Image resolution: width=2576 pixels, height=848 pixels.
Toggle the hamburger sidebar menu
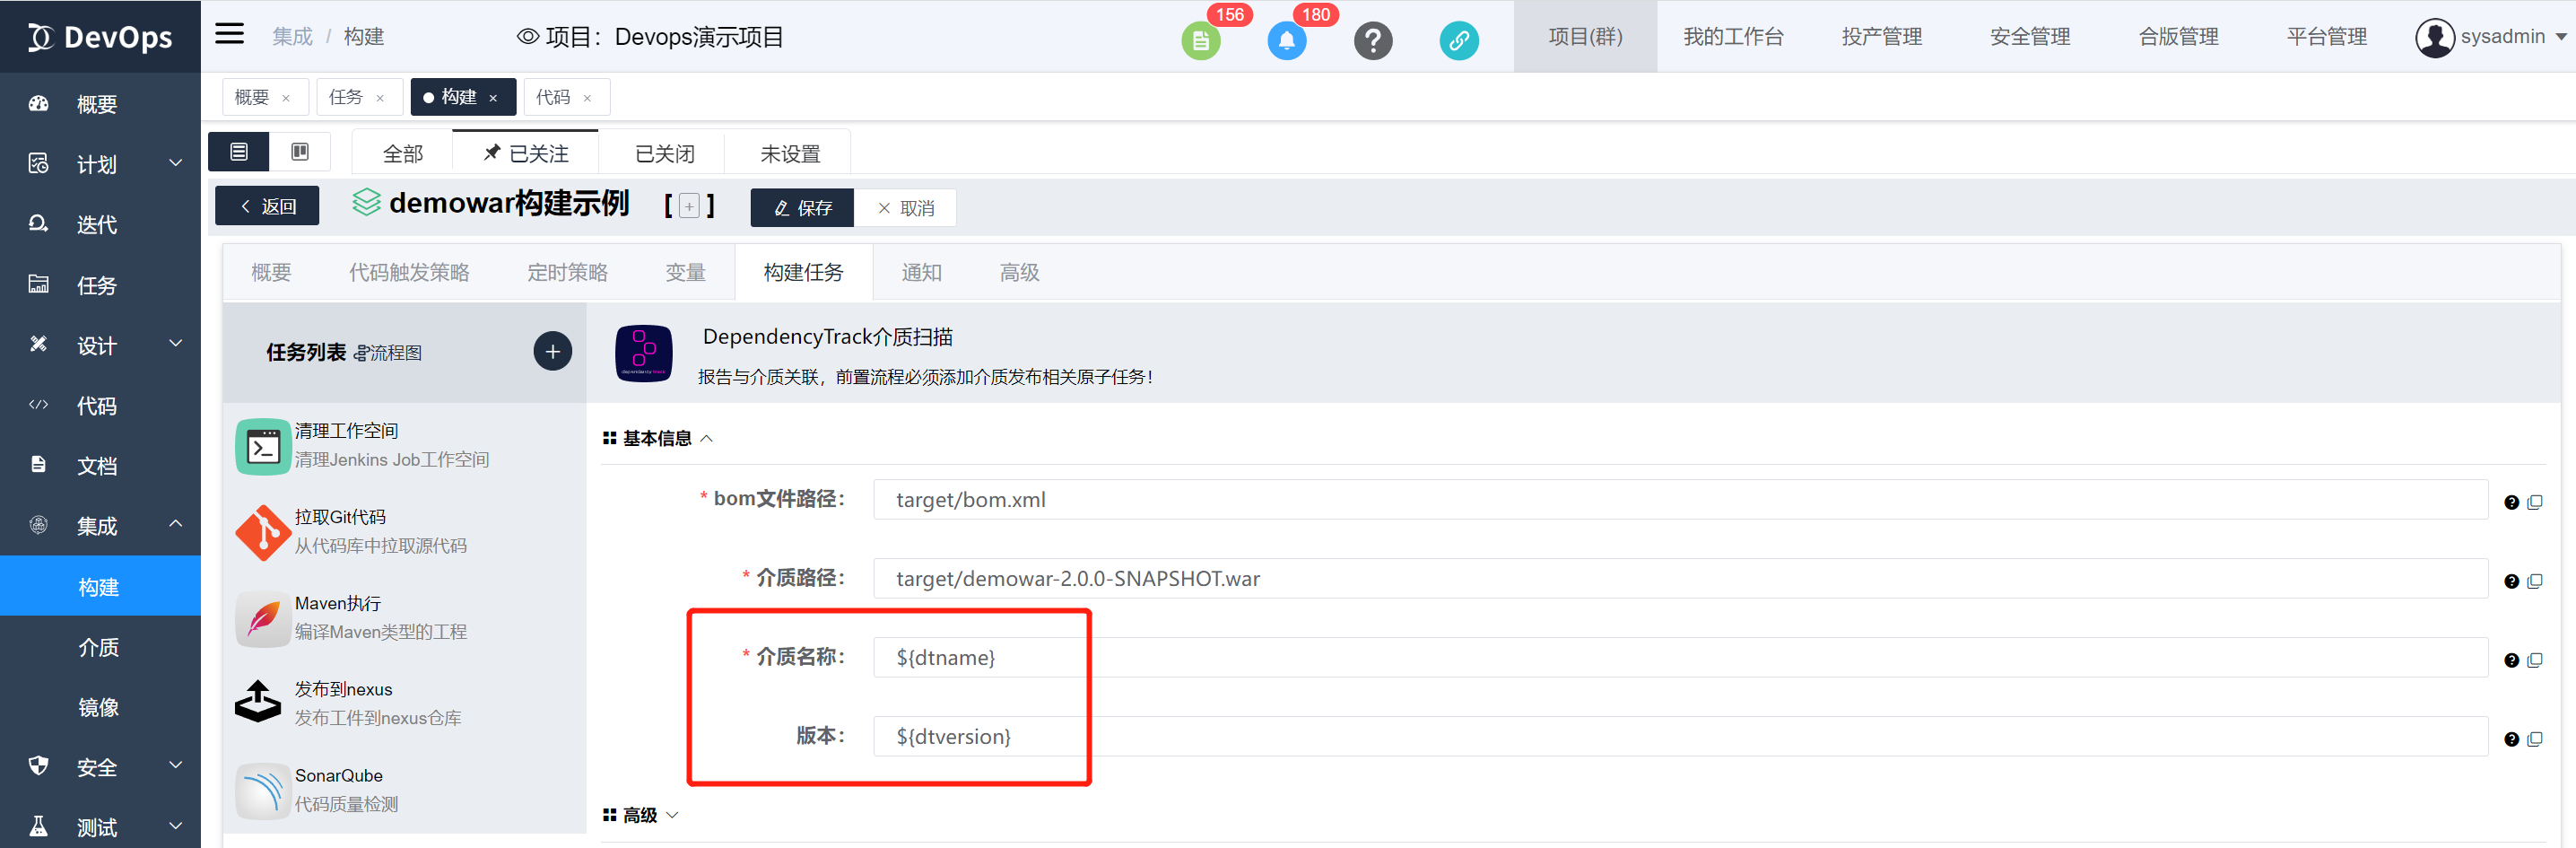229,34
